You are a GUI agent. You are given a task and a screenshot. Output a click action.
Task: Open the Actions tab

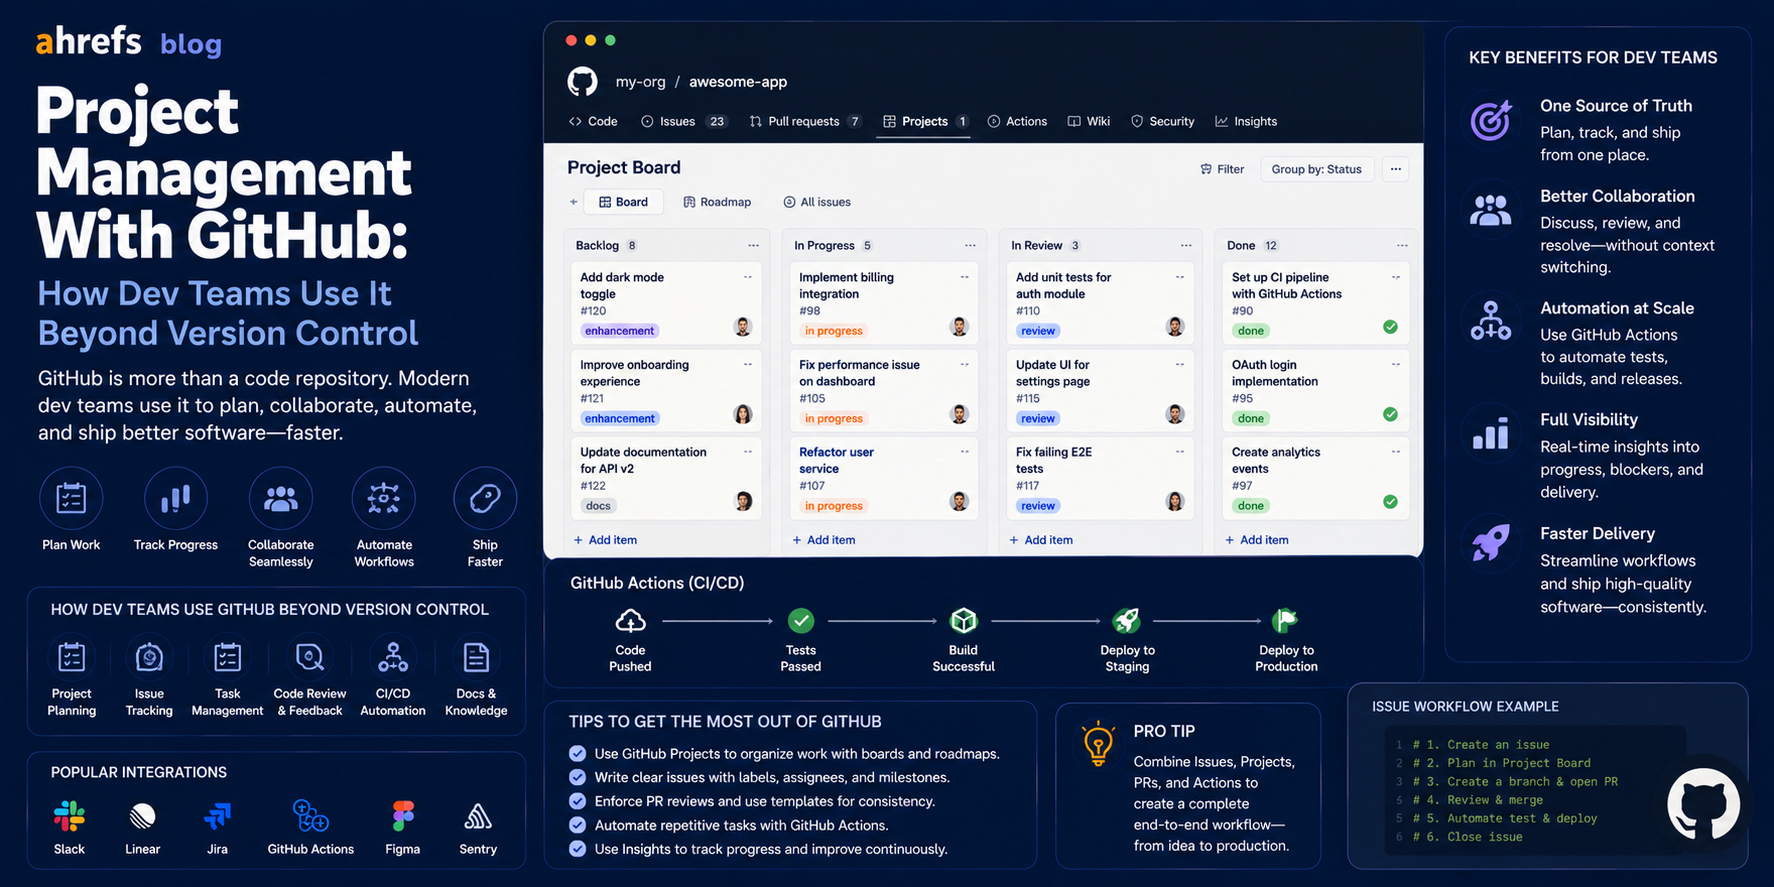click(x=1017, y=121)
